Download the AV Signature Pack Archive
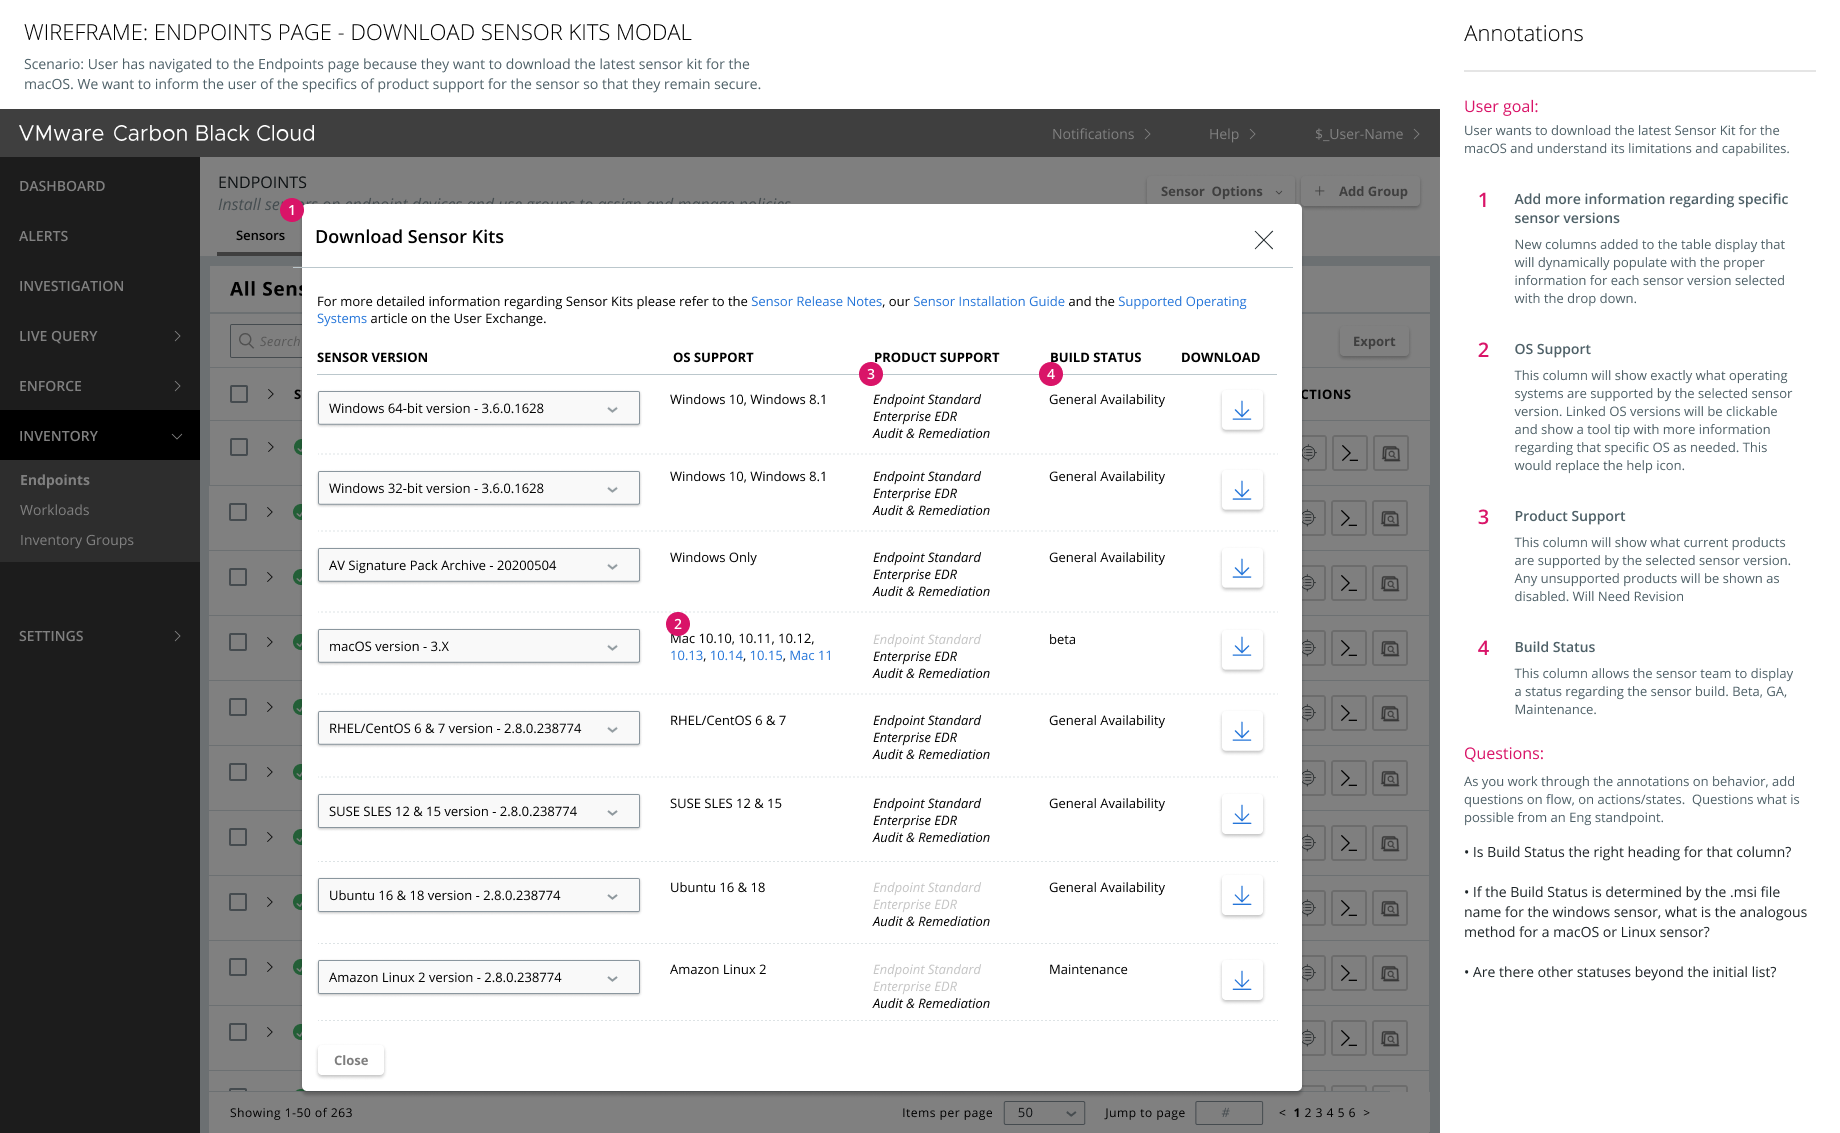Viewport: 1840px width, 1133px height. 1242,569
